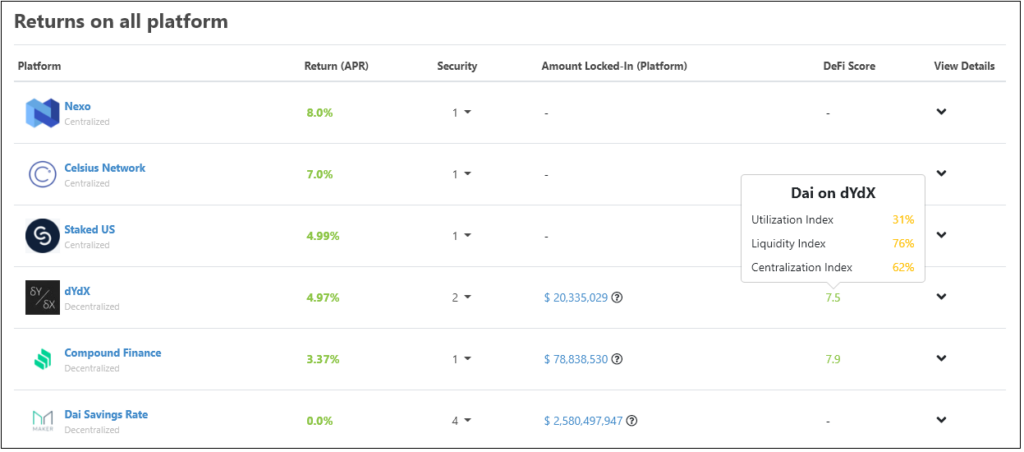Click the Platform column header
1024x452 pixels.
pos(39,66)
